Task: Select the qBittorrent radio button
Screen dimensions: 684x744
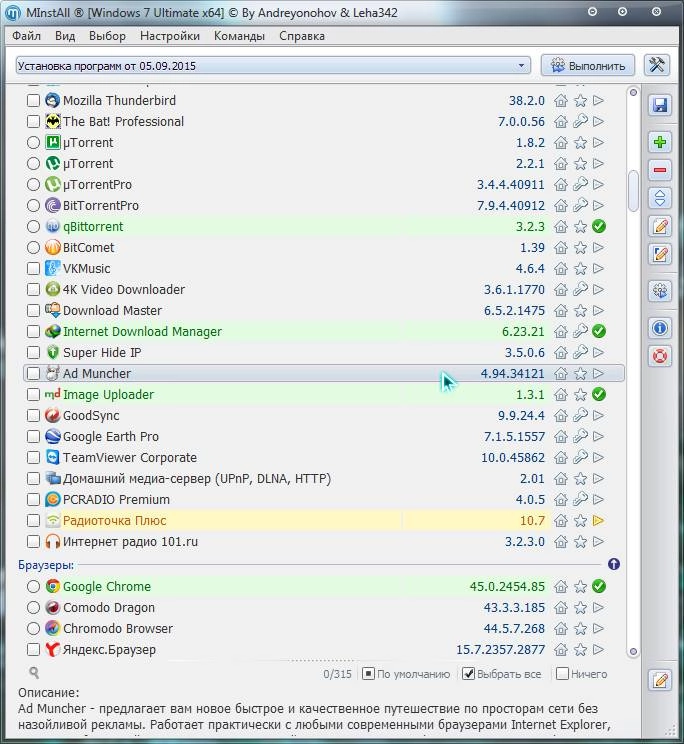Action: 33,226
